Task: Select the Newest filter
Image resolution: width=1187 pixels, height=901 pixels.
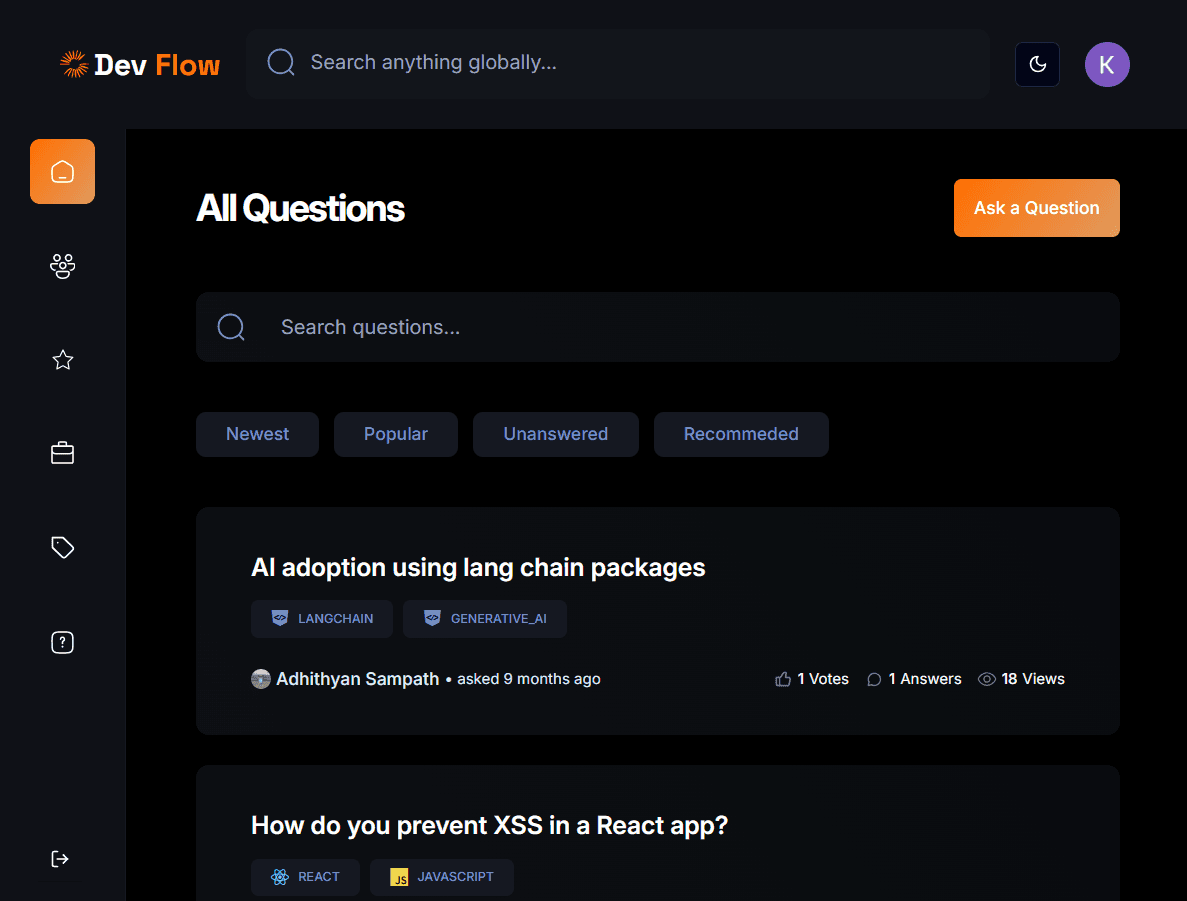Action: coord(257,434)
